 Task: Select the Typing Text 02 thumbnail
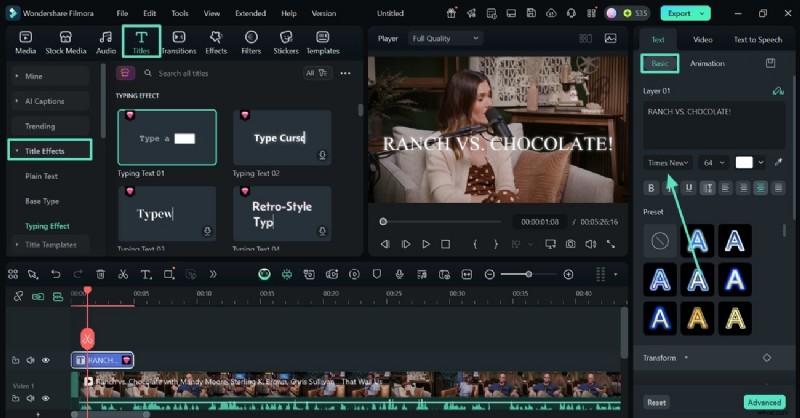[x=282, y=138]
